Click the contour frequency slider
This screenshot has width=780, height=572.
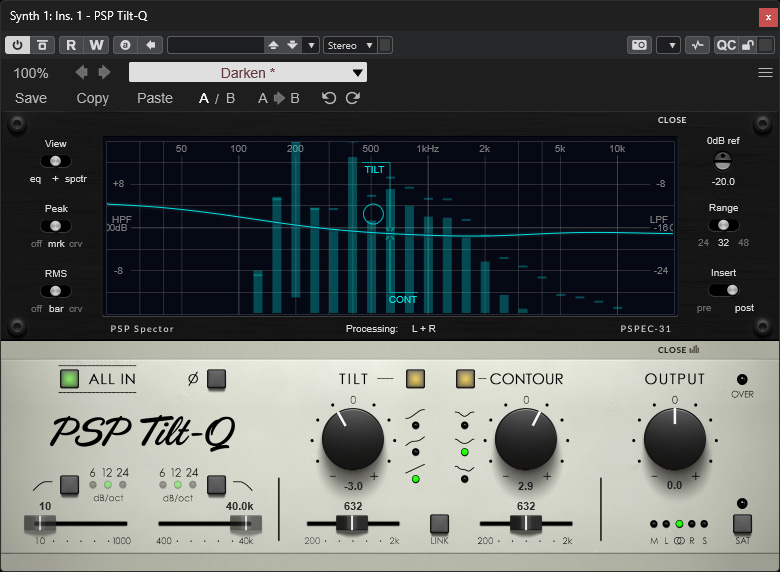pos(526,523)
